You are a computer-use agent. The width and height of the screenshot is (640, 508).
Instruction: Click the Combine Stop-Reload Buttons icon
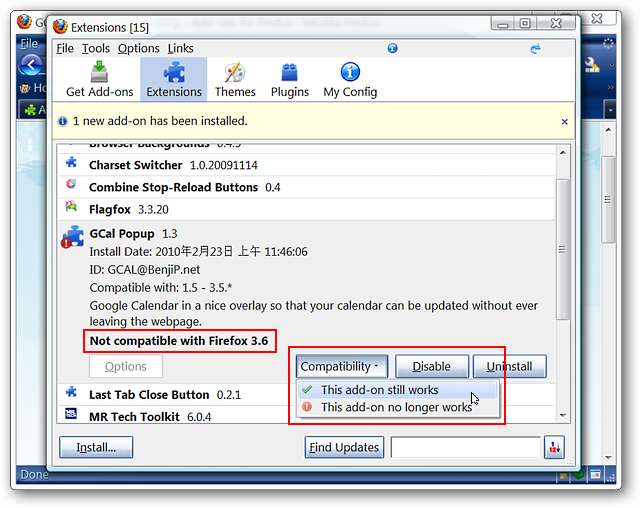pos(71,184)
